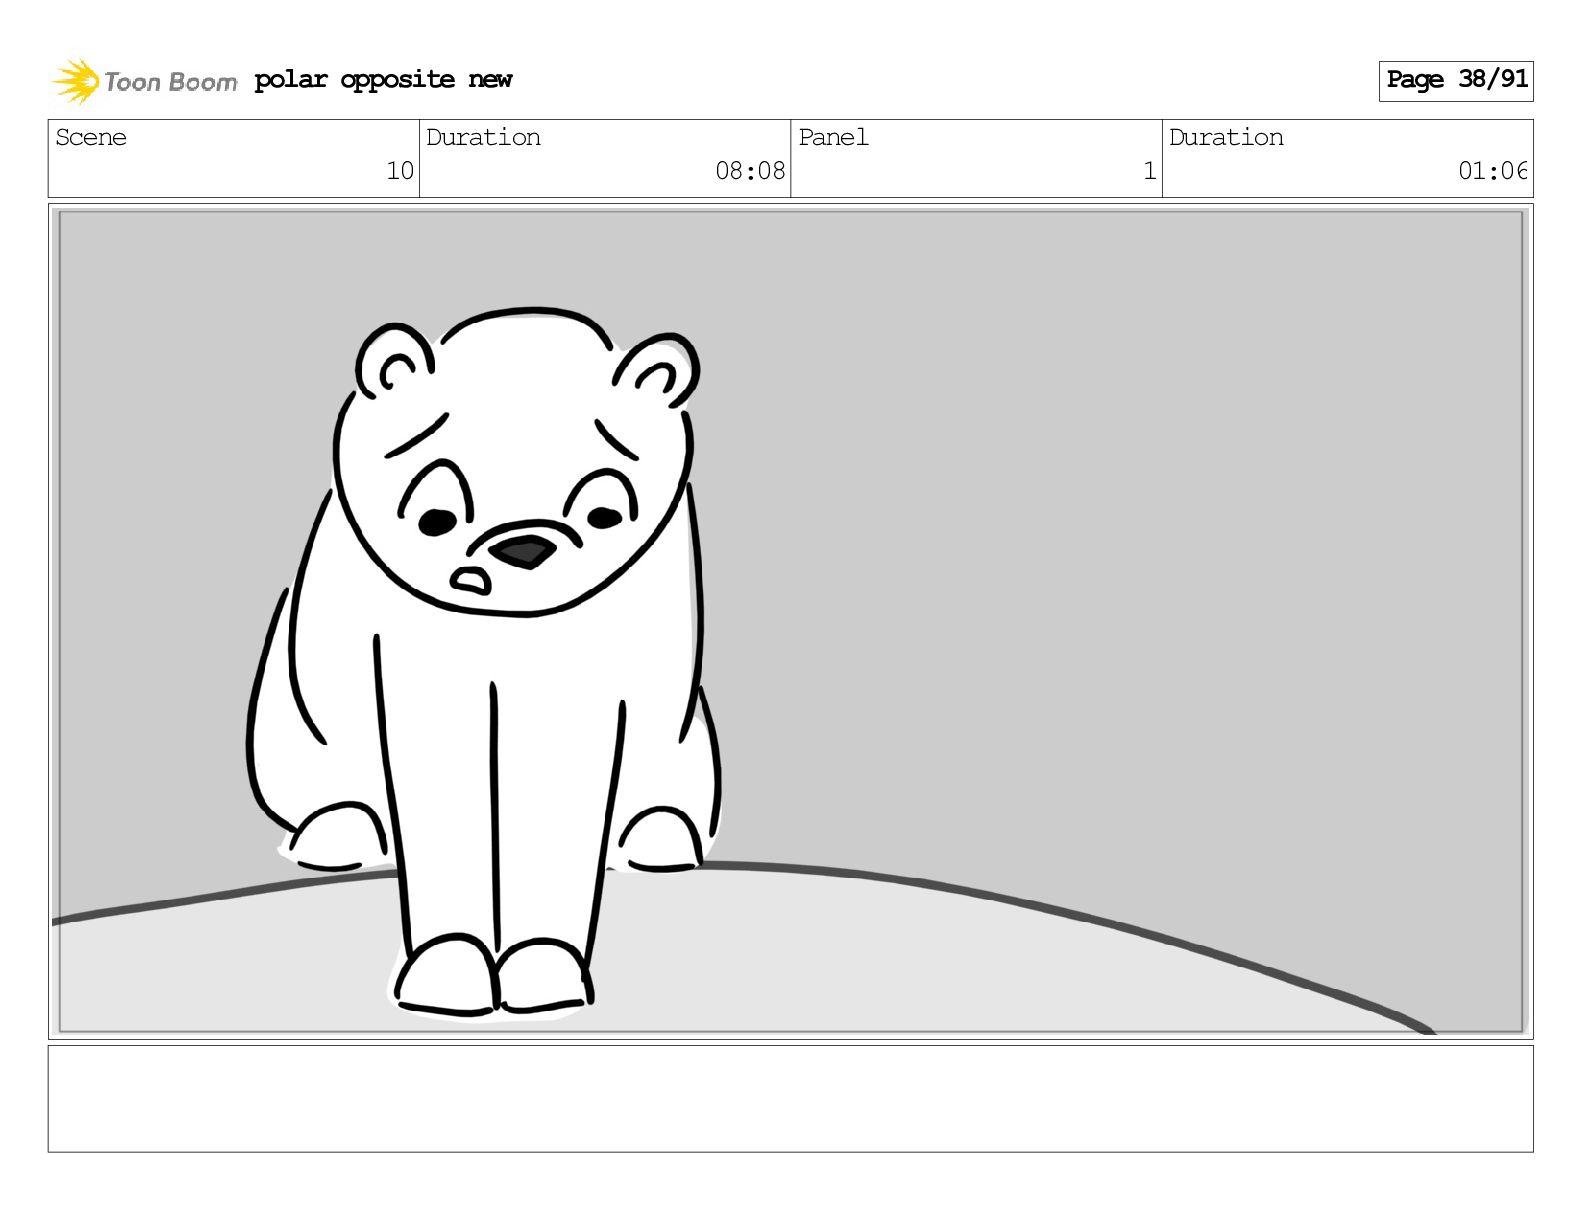Click the polar bear storyboard panel image
The height and width of the screenshot is (1224, 1584).
[x=790, y=621]
